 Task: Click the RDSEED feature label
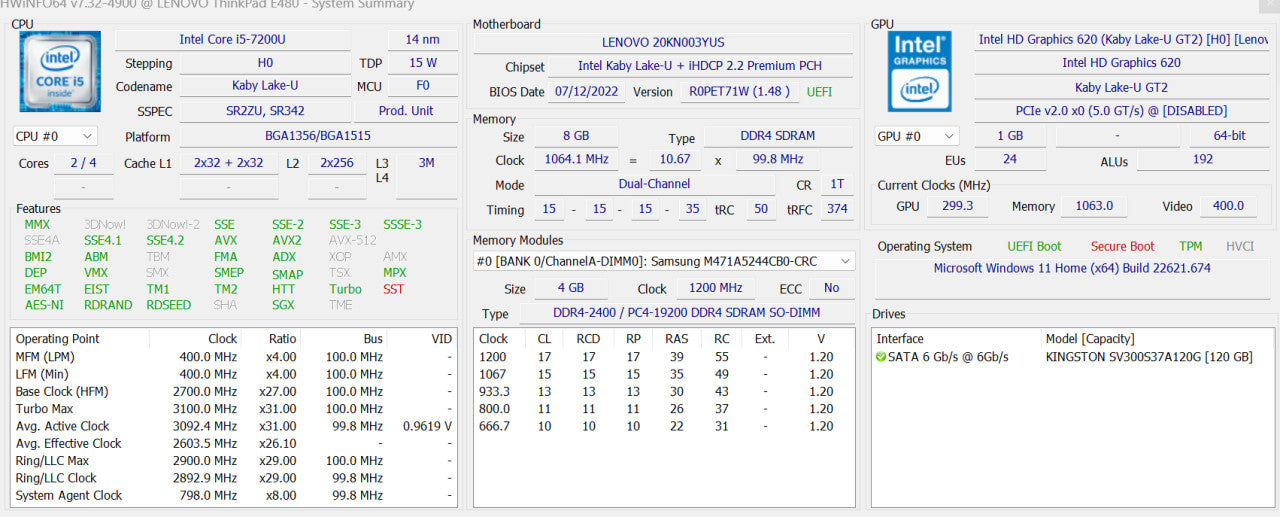(x=168, y=305)
